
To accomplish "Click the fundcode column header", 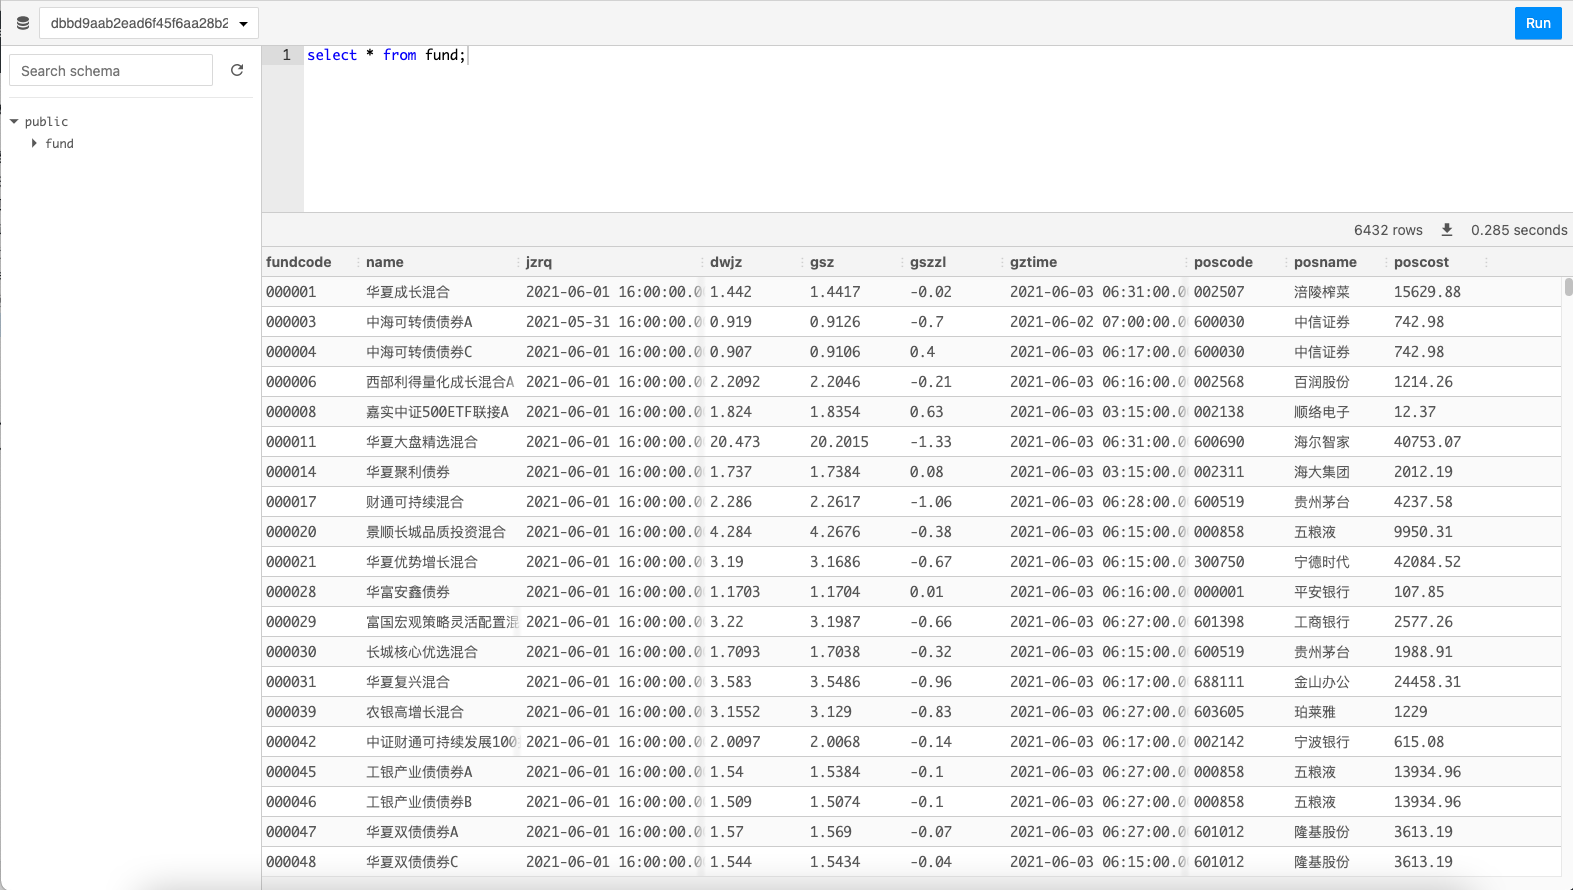I will (299, 262).
